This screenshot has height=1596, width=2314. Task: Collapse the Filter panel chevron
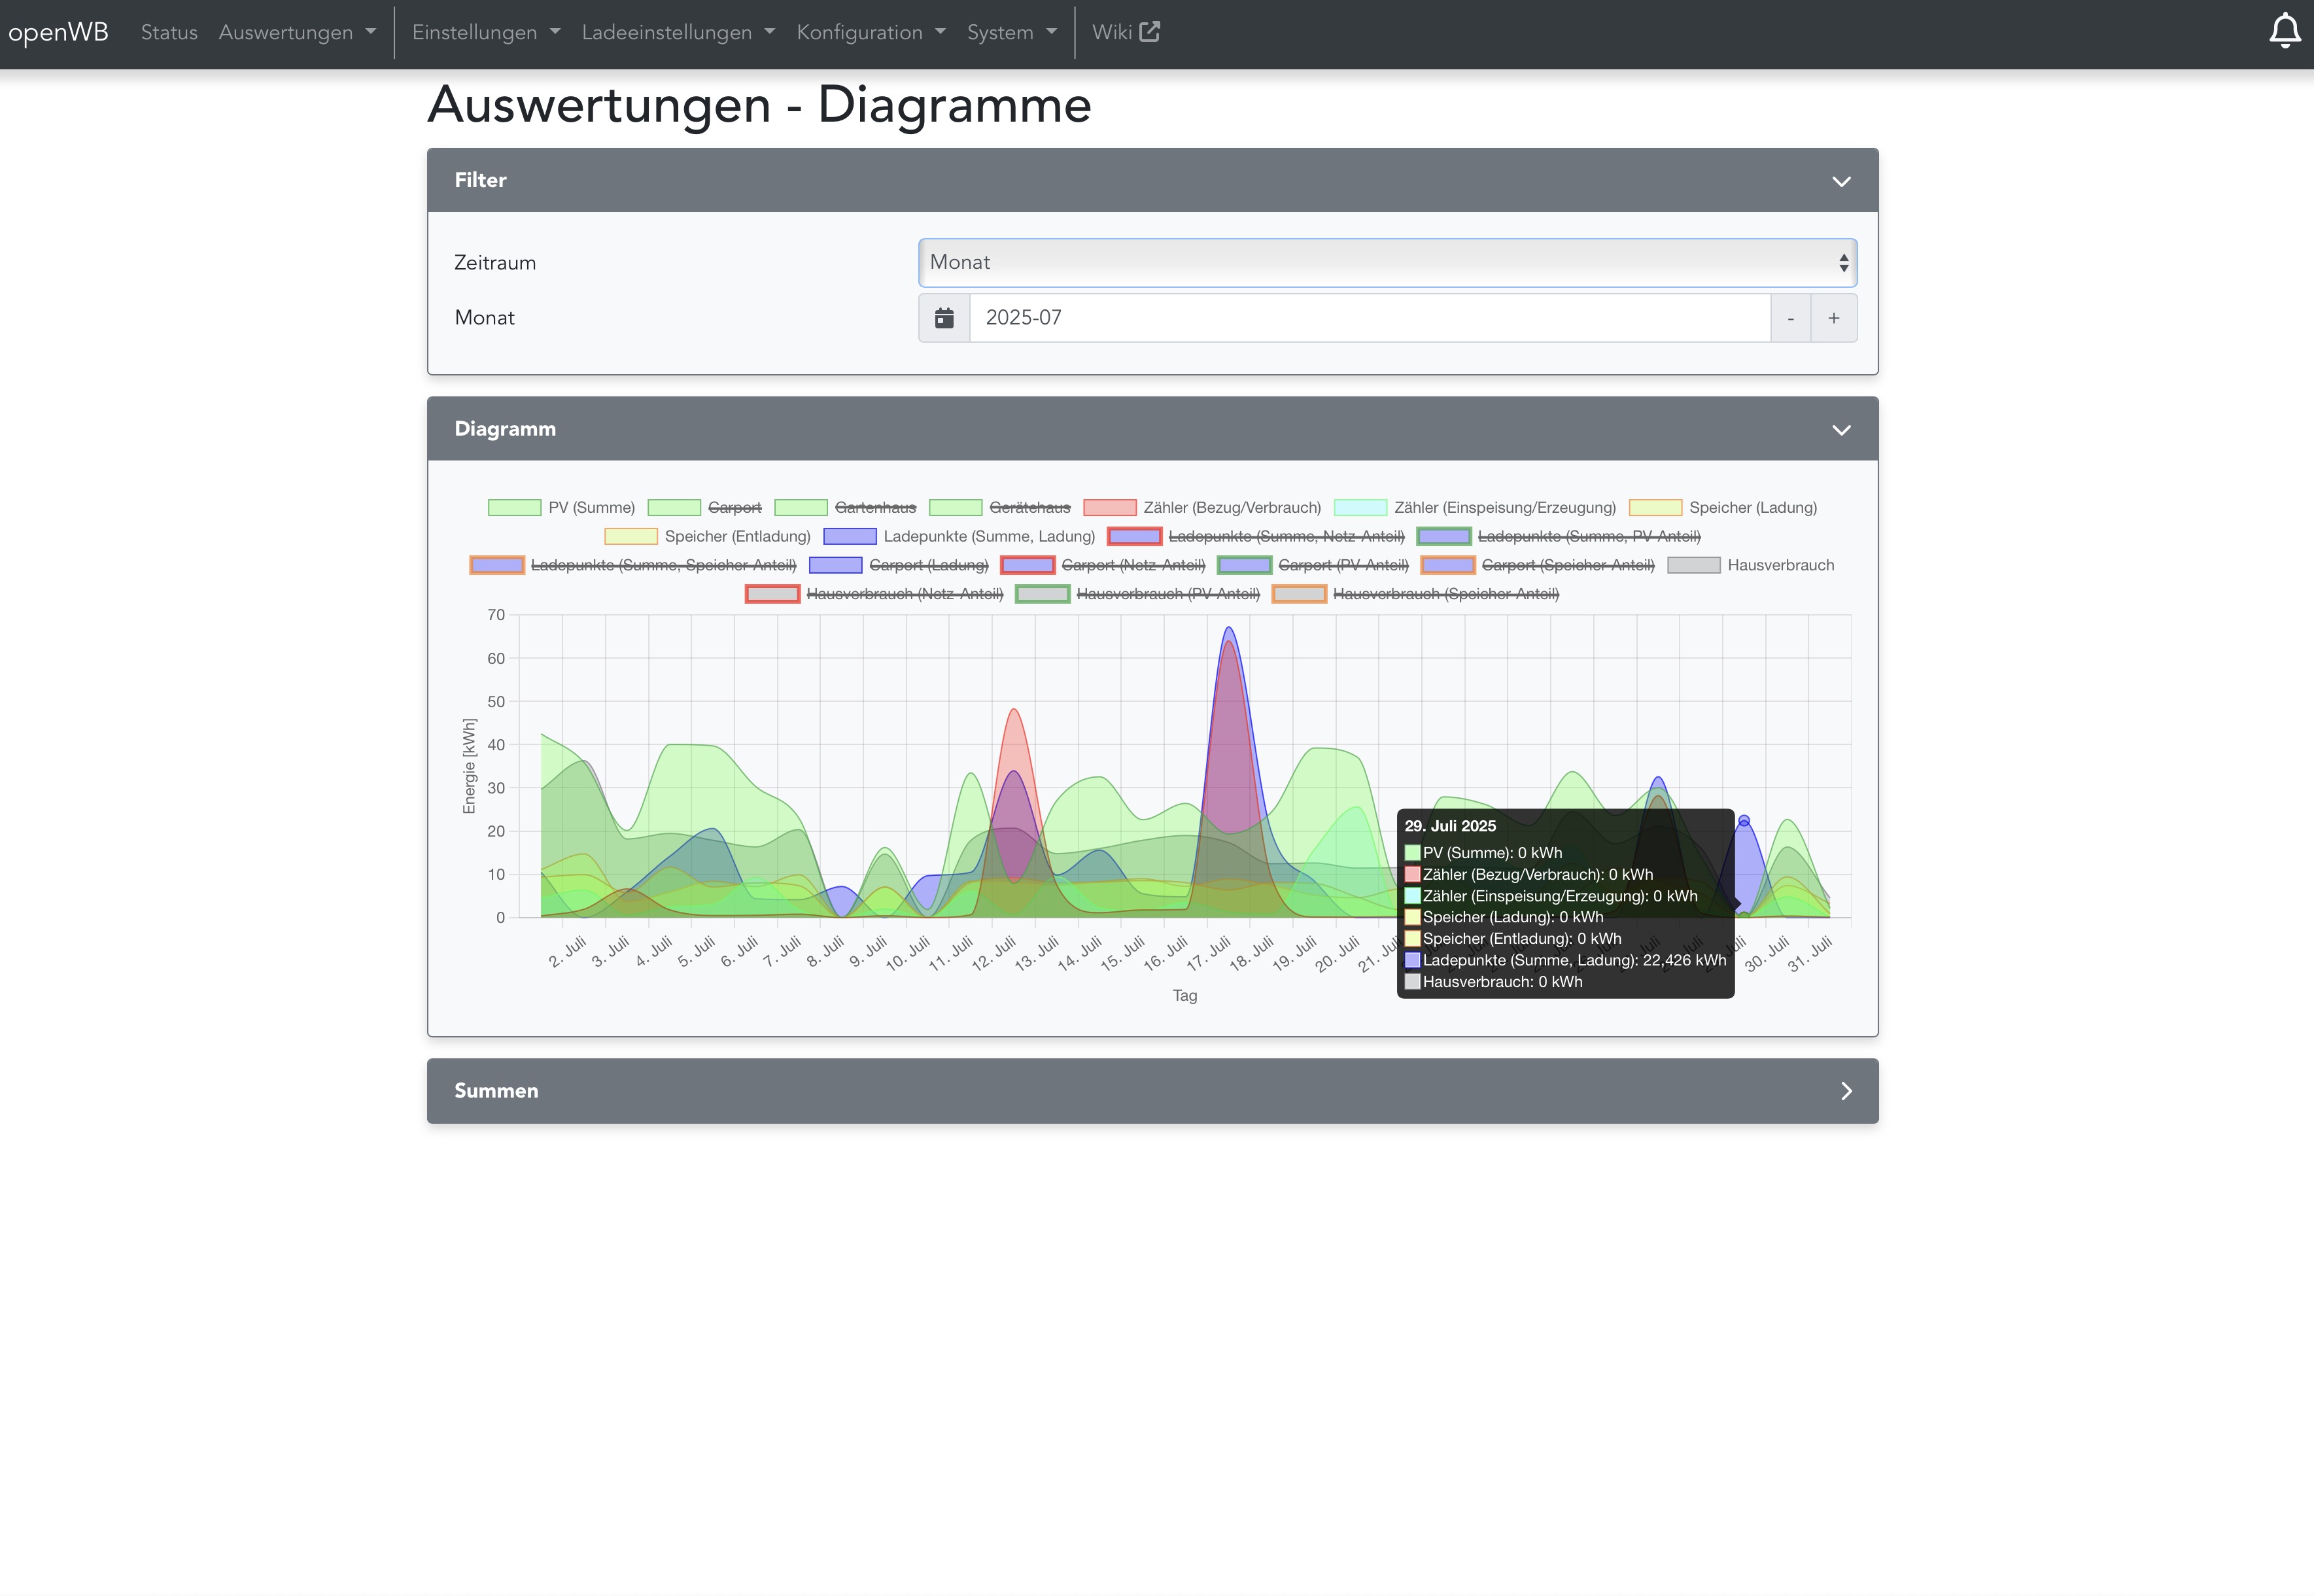click(1841, 181)
